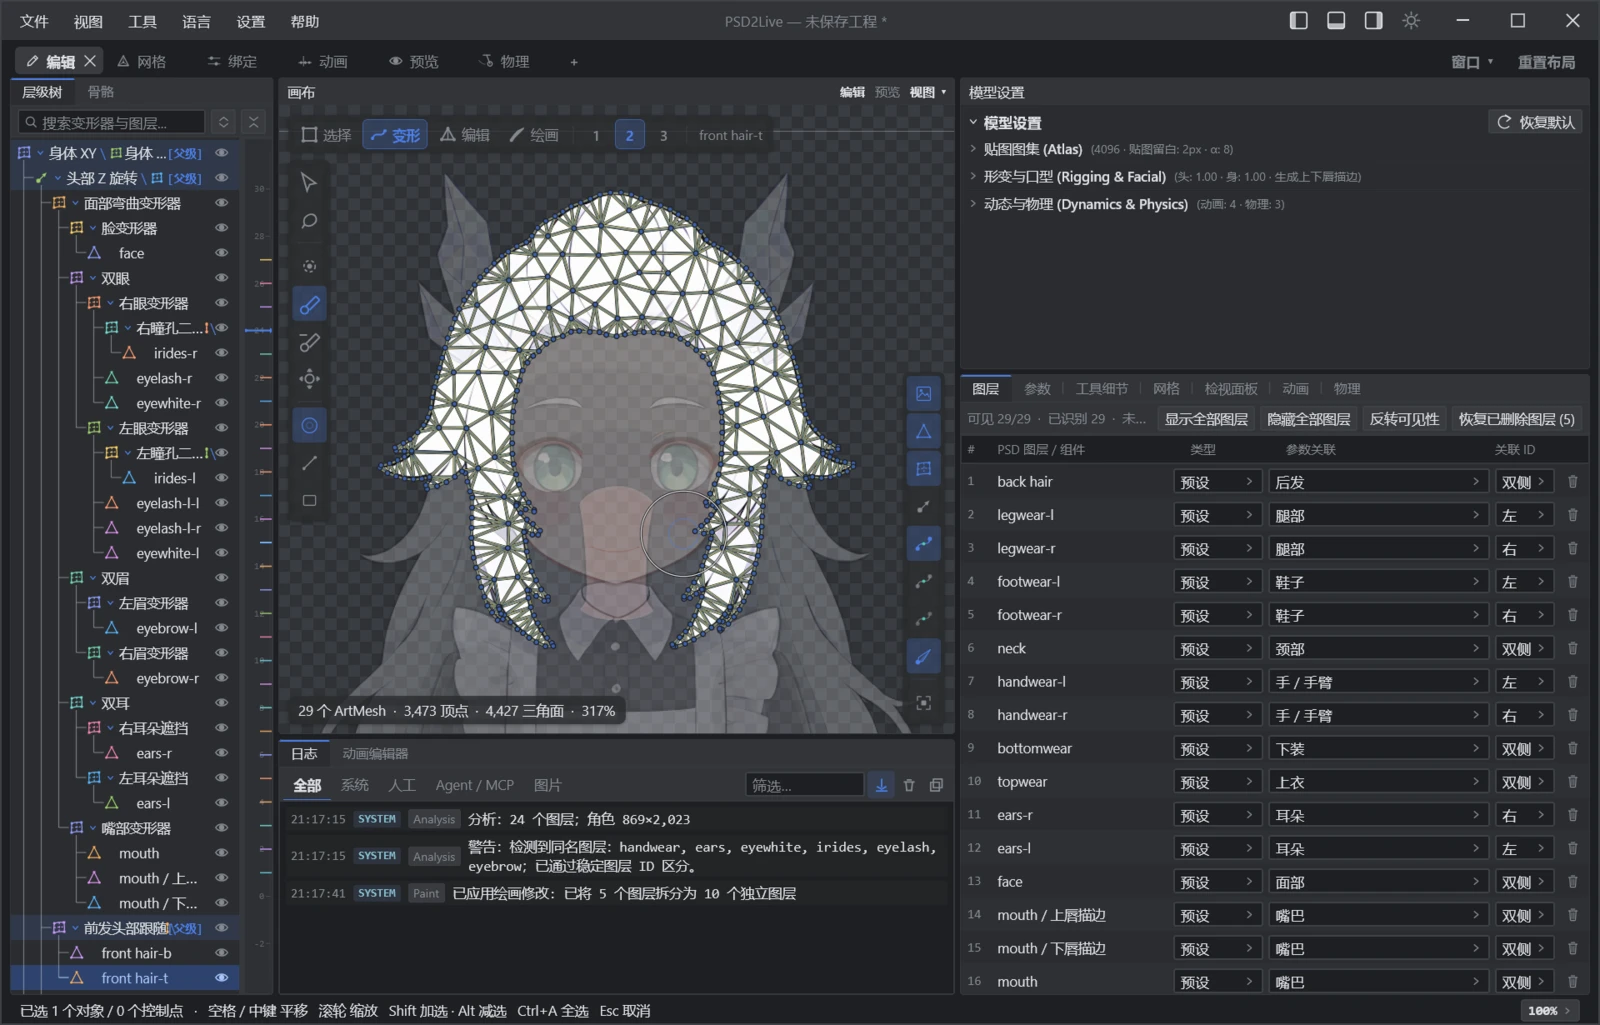Toggle the warp grid display icon

tap(923, 469)
